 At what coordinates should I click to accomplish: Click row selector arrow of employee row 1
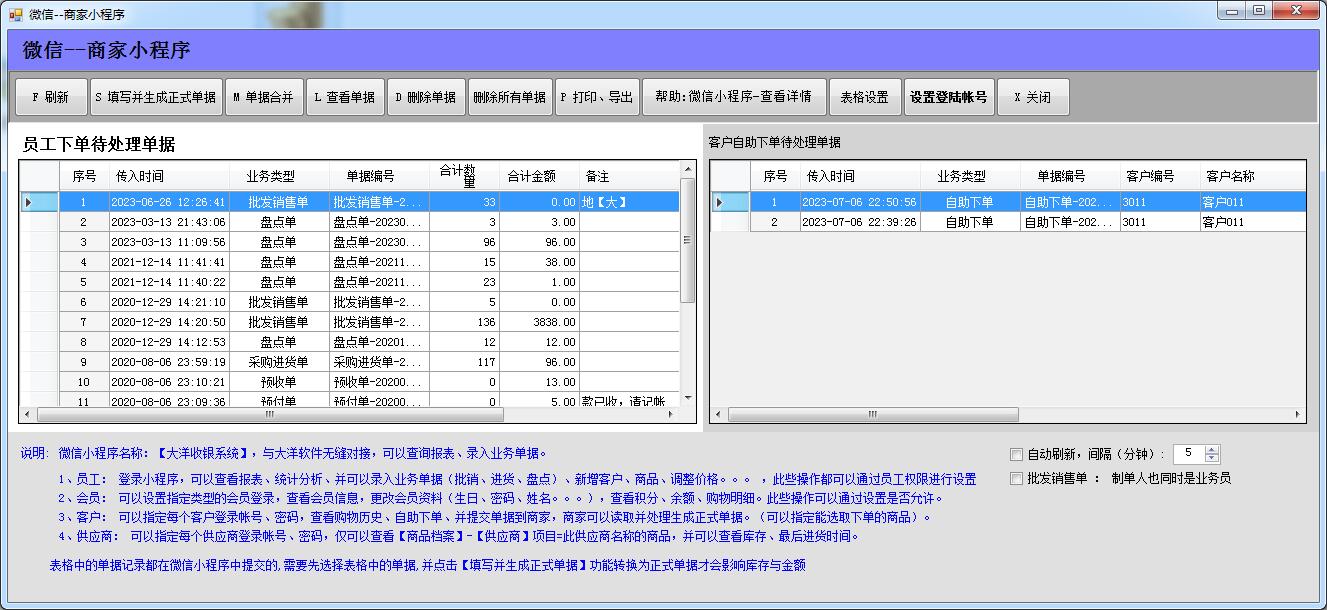coord(39,202)
